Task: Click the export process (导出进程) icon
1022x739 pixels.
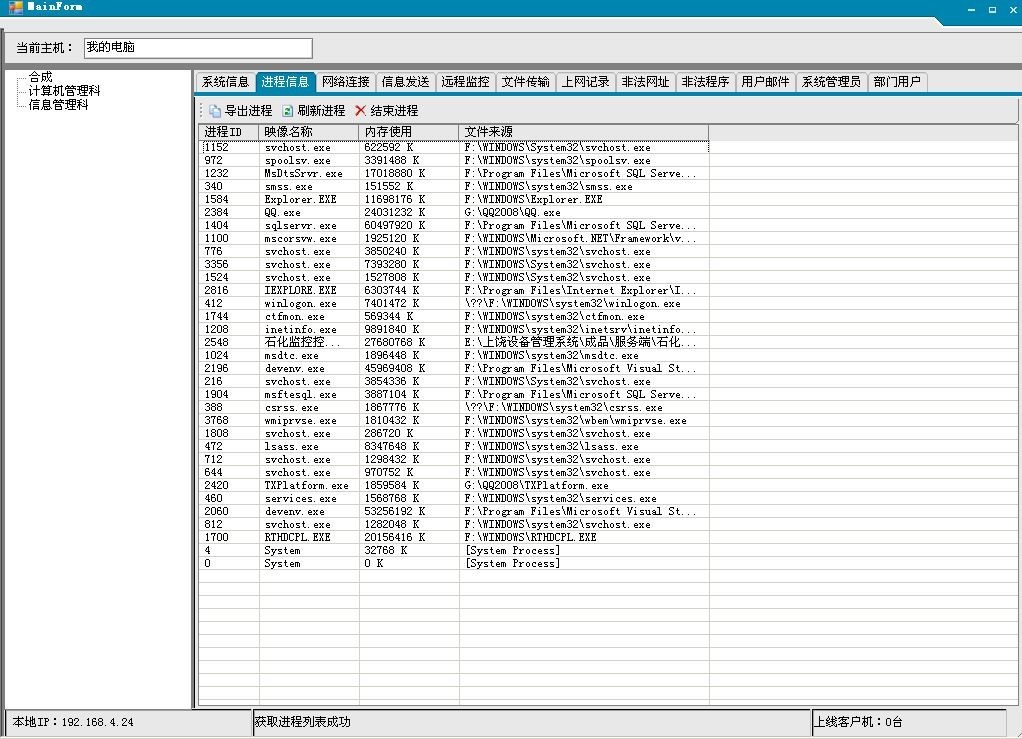Action: click(215, 111)
